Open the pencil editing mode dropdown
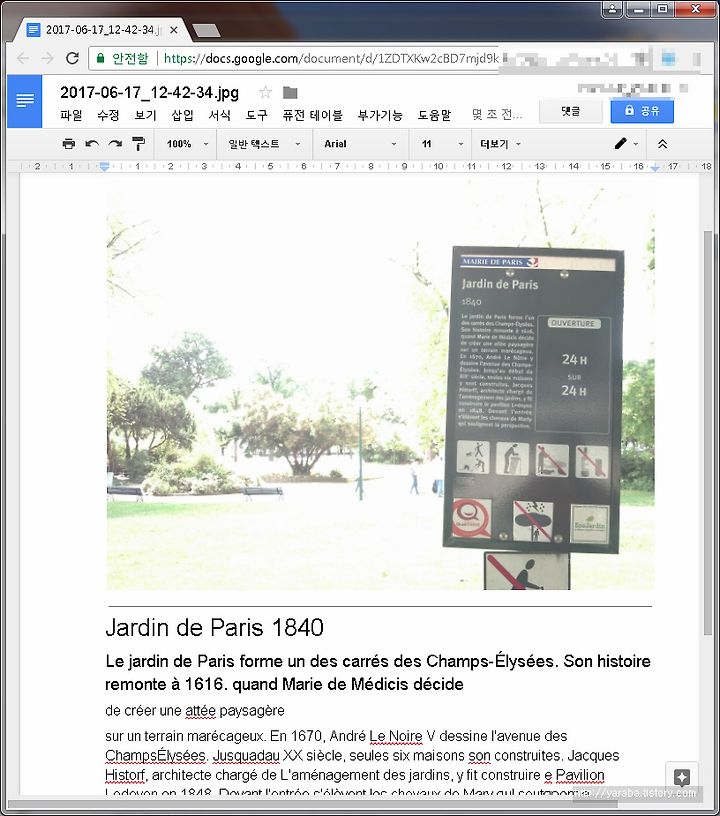Viewport: 720px width, 816px height. tap(626, 144)
